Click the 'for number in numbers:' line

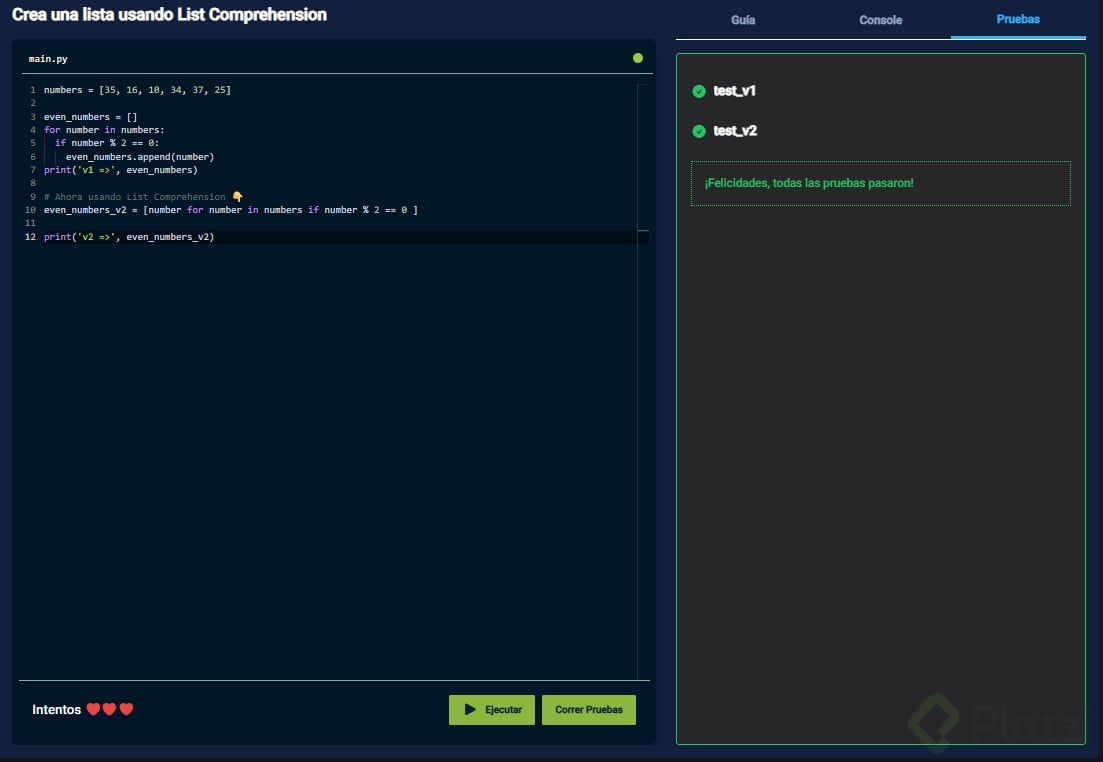point(104,130)
